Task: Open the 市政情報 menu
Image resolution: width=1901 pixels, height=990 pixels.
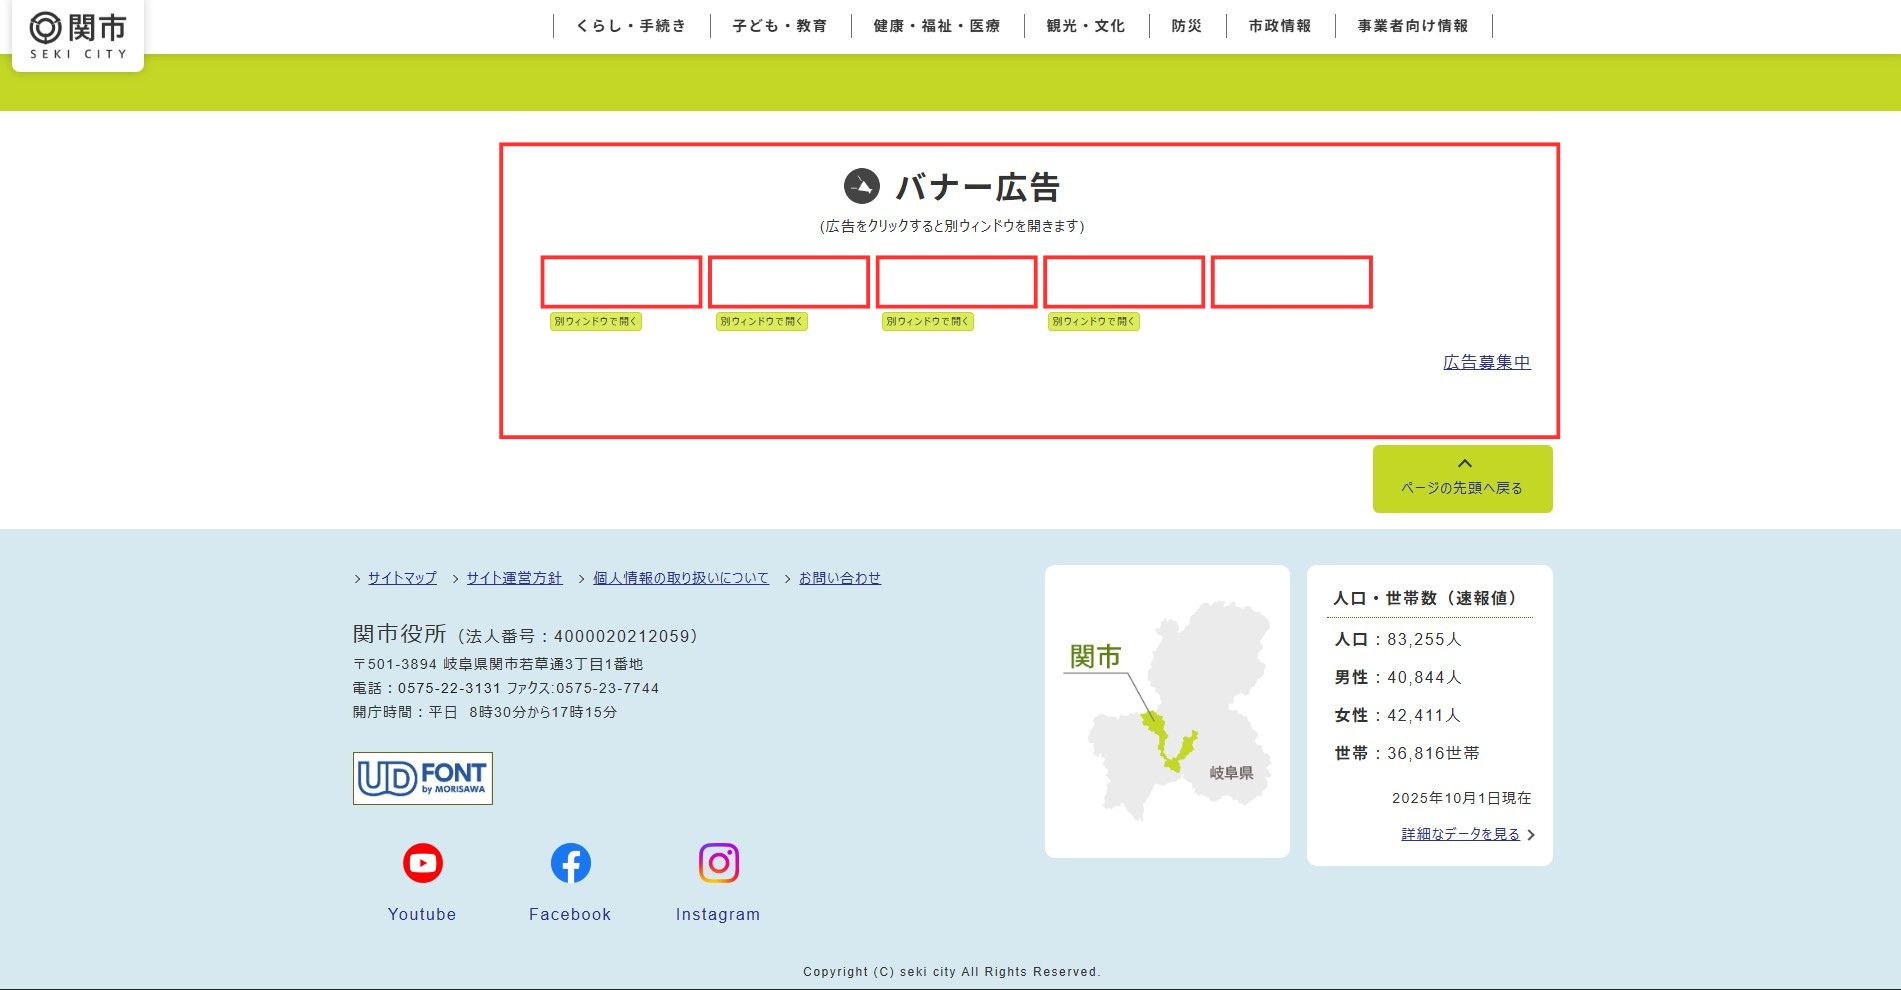Action: [x=1280, y=26]
